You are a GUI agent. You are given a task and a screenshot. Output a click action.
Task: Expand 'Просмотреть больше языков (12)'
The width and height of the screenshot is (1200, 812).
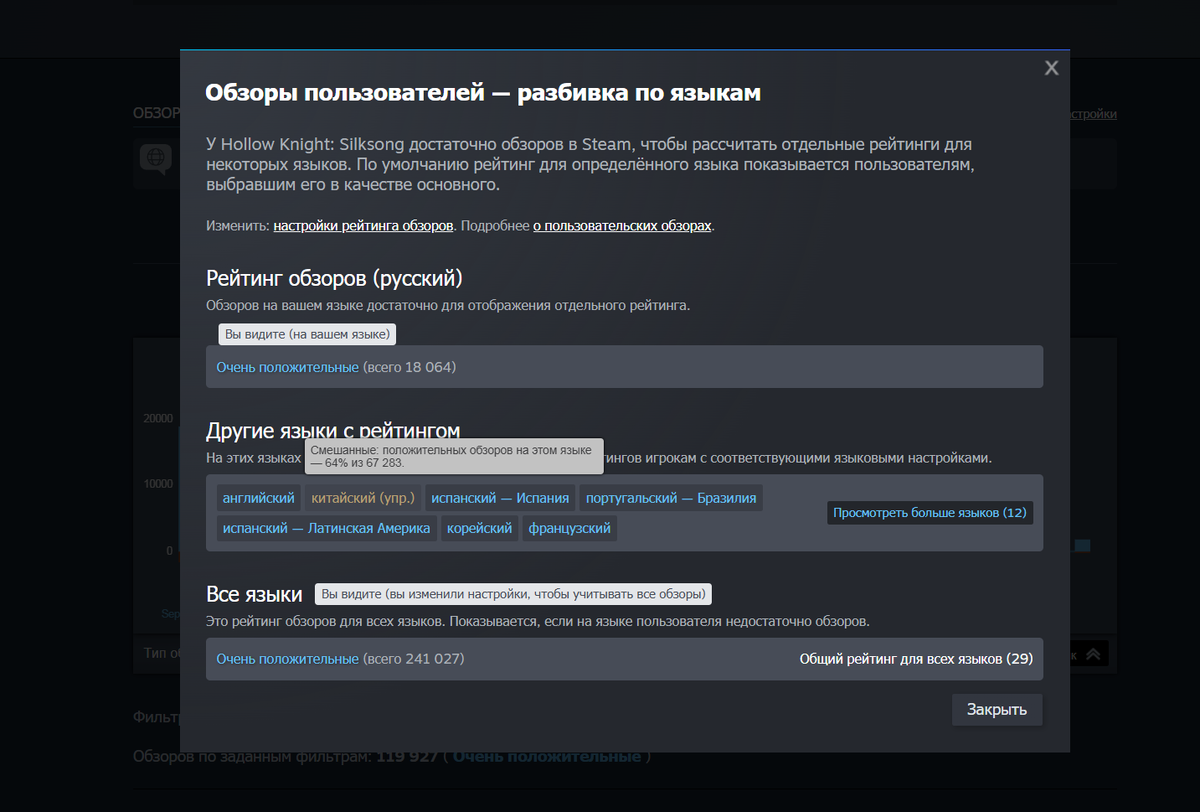pyautogui.click(x=930, y=513)
